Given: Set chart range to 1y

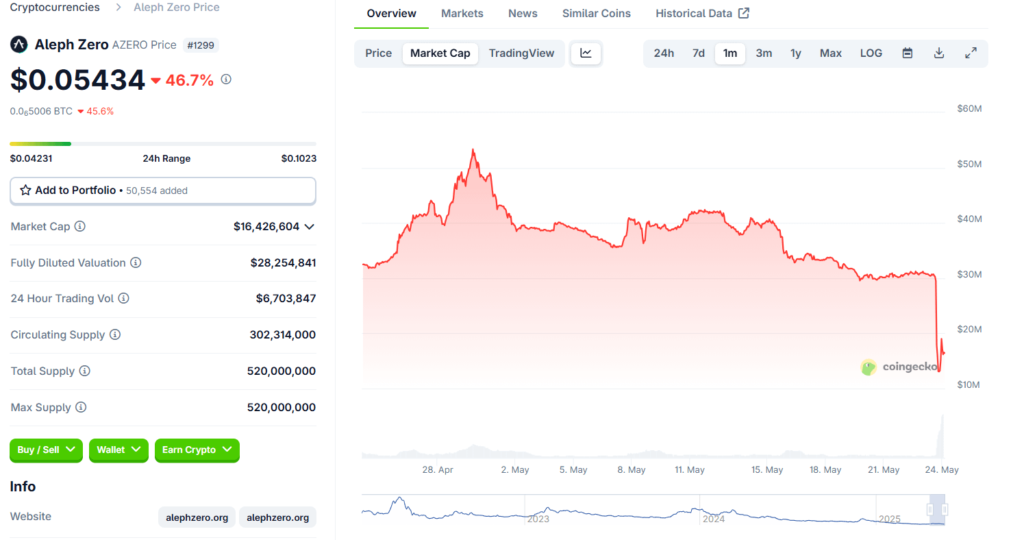Looking at the screenshot, I should (x=795, y=54).
